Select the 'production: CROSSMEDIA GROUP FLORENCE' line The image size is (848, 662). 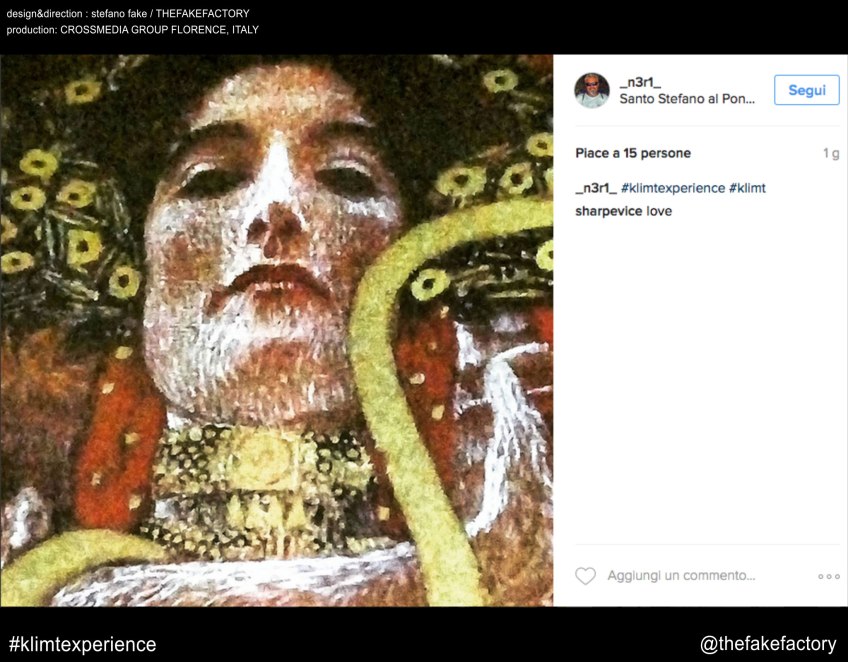coord(132,30)
